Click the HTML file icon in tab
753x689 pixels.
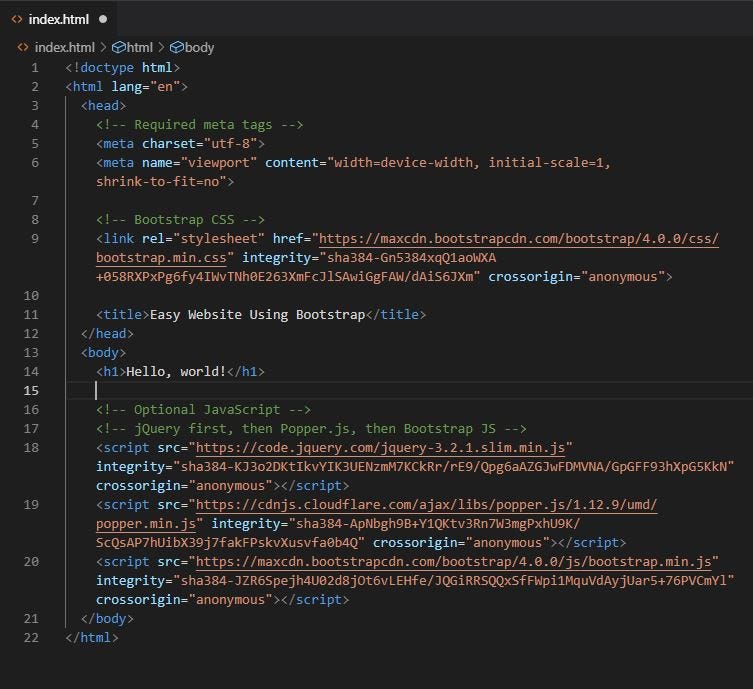tap(17, 19)
